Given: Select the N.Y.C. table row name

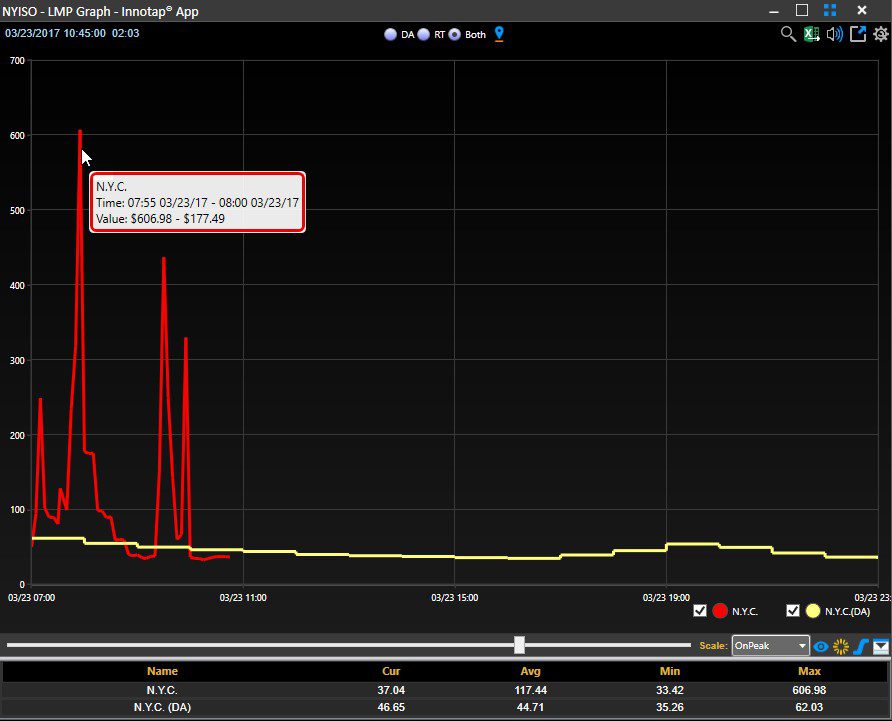Looking at the screenshot, I should 162,690.
